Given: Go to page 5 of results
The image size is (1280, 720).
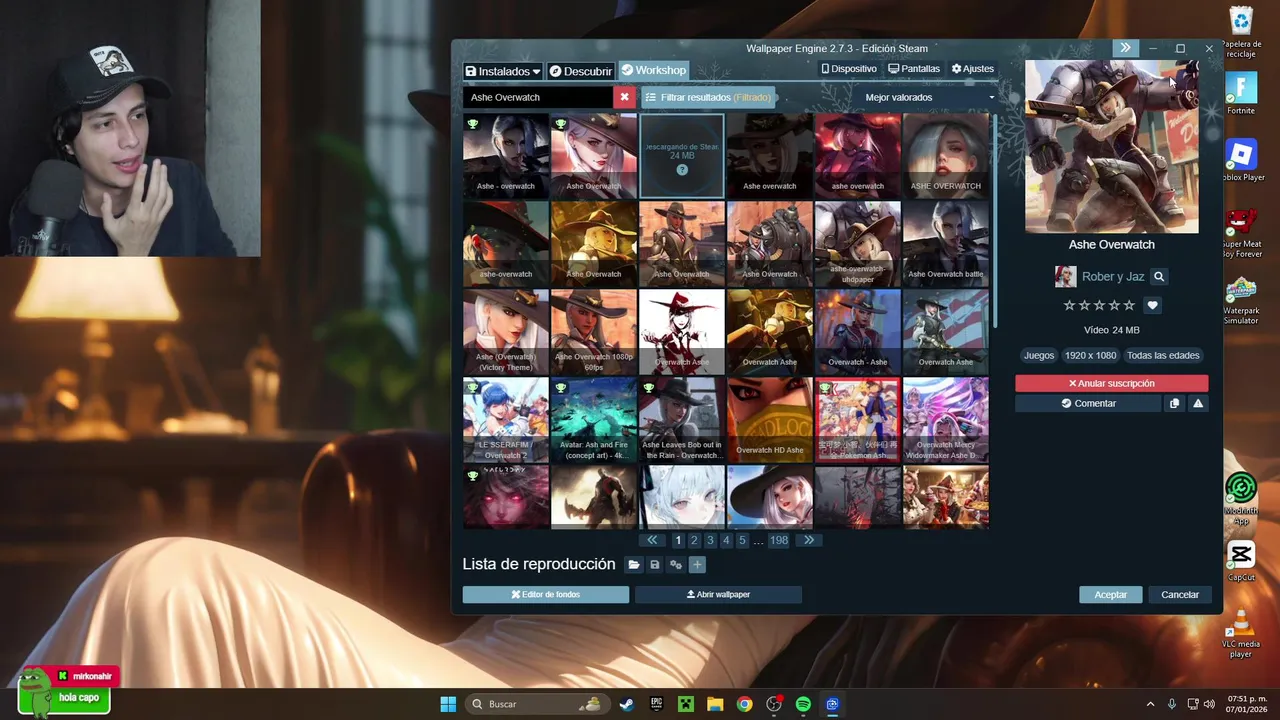Looking at the screenshot, I should pos(742,540).
